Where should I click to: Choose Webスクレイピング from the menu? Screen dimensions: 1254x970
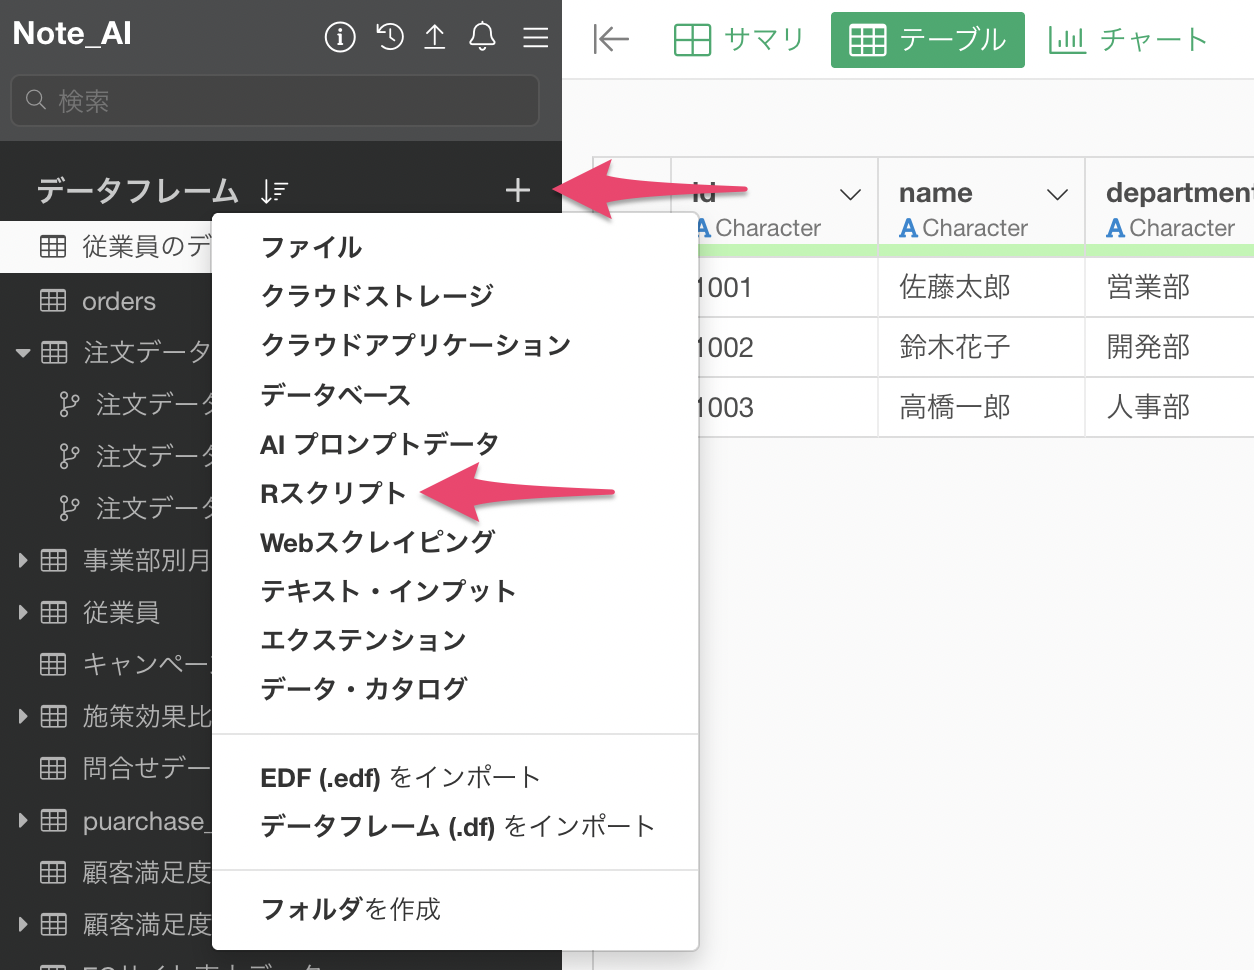[x=377, y=542]
